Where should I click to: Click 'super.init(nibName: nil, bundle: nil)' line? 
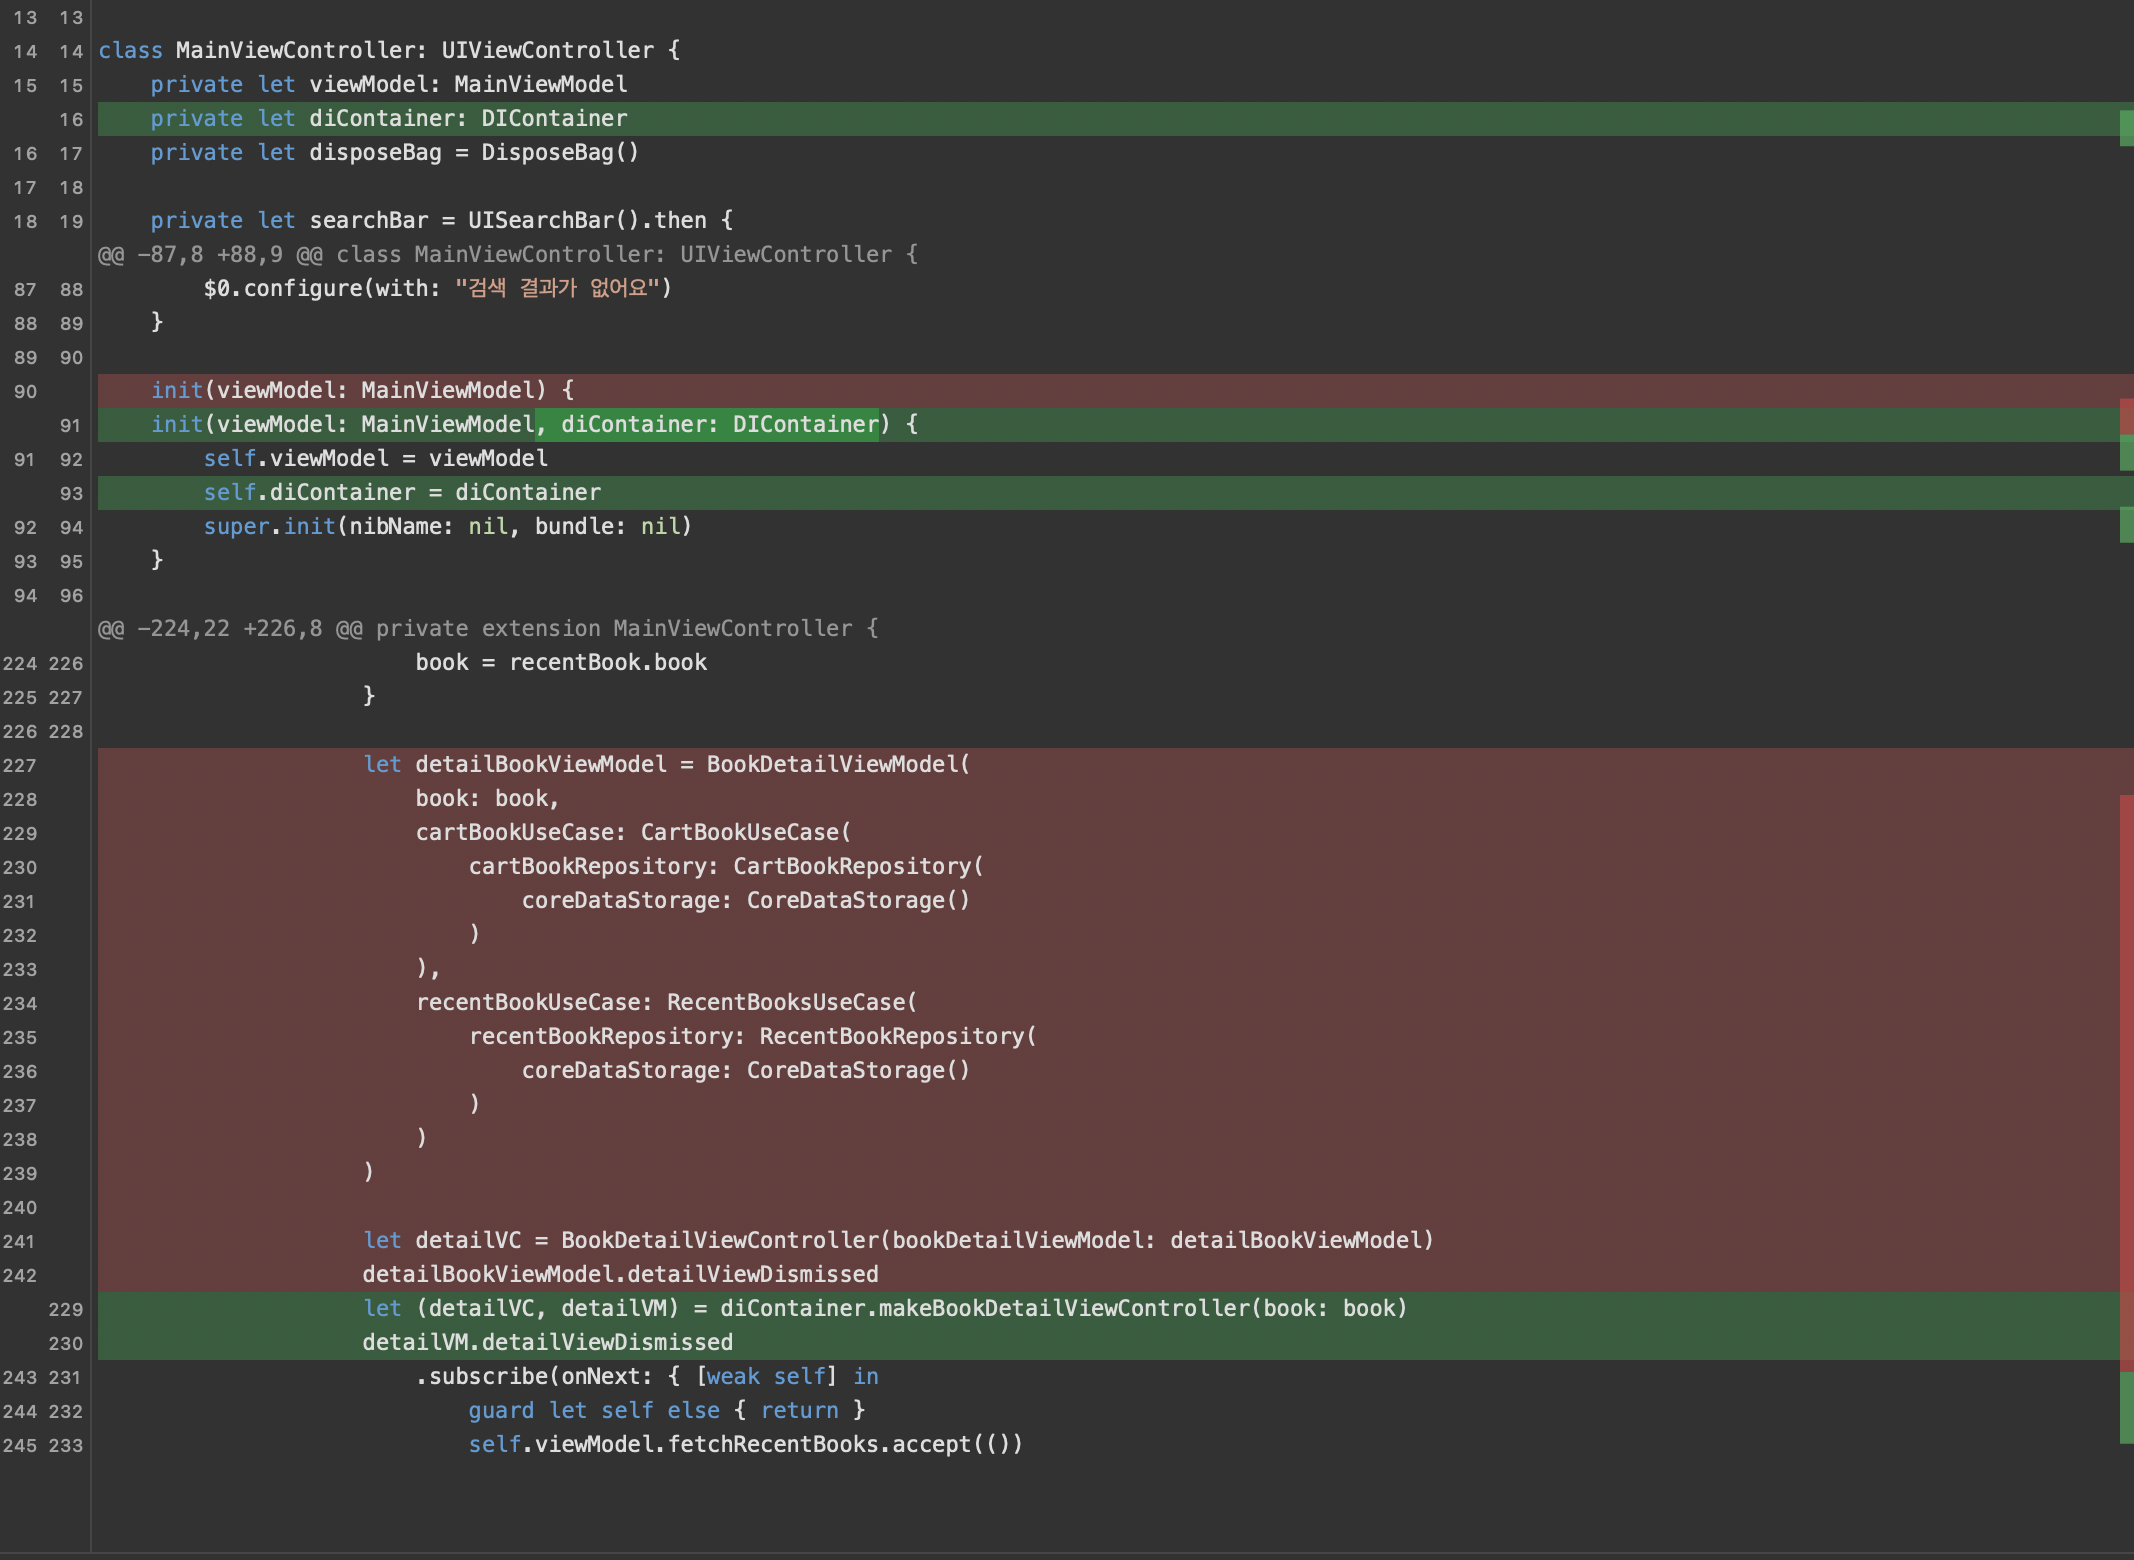(x=447, y=526)
